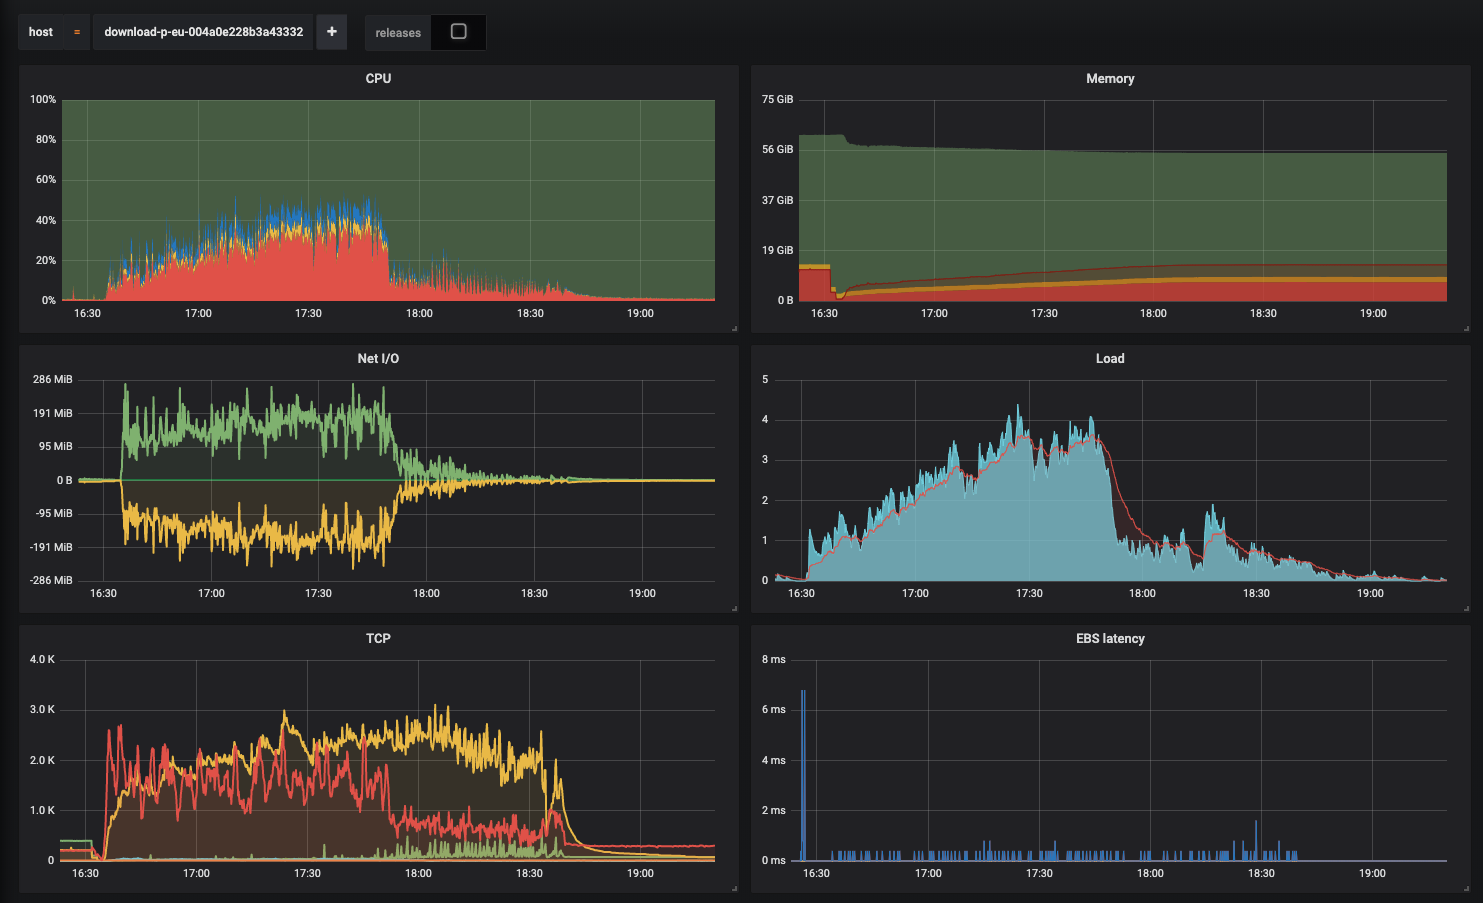Open the Net I/O panel title menu
The image size is (1483, 903).
(x=378, y=358)
